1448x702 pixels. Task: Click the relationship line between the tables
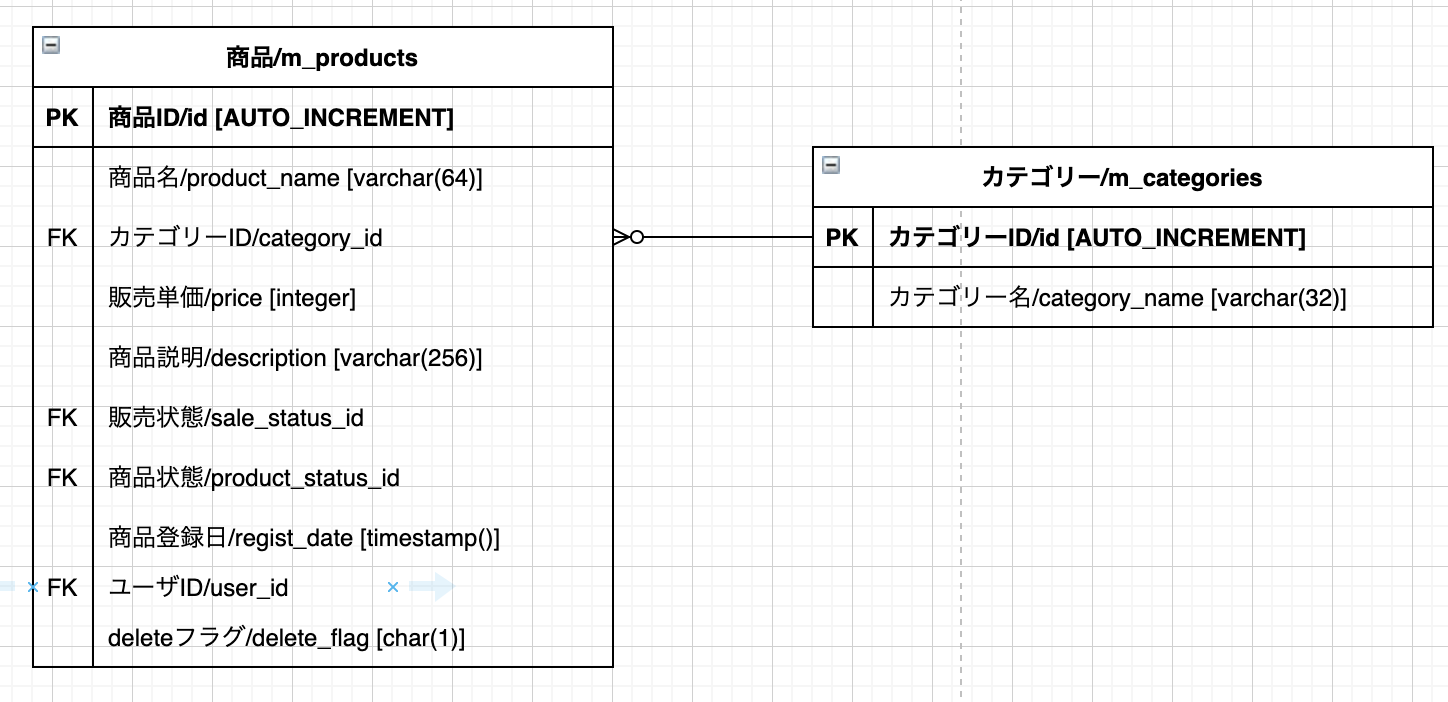tap(725, 238)
